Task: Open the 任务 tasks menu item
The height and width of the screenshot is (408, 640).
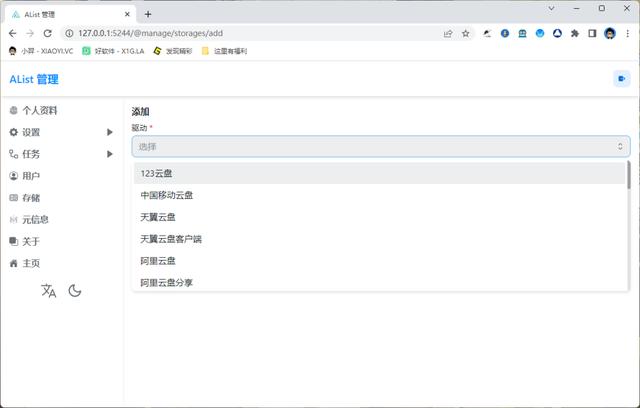Action: click(24, 154)
